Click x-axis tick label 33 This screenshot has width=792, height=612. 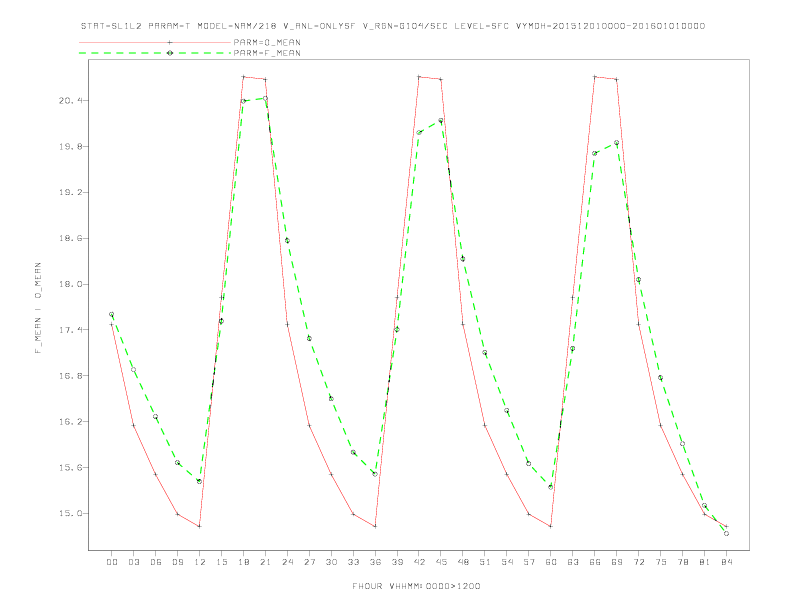point(353,562)
